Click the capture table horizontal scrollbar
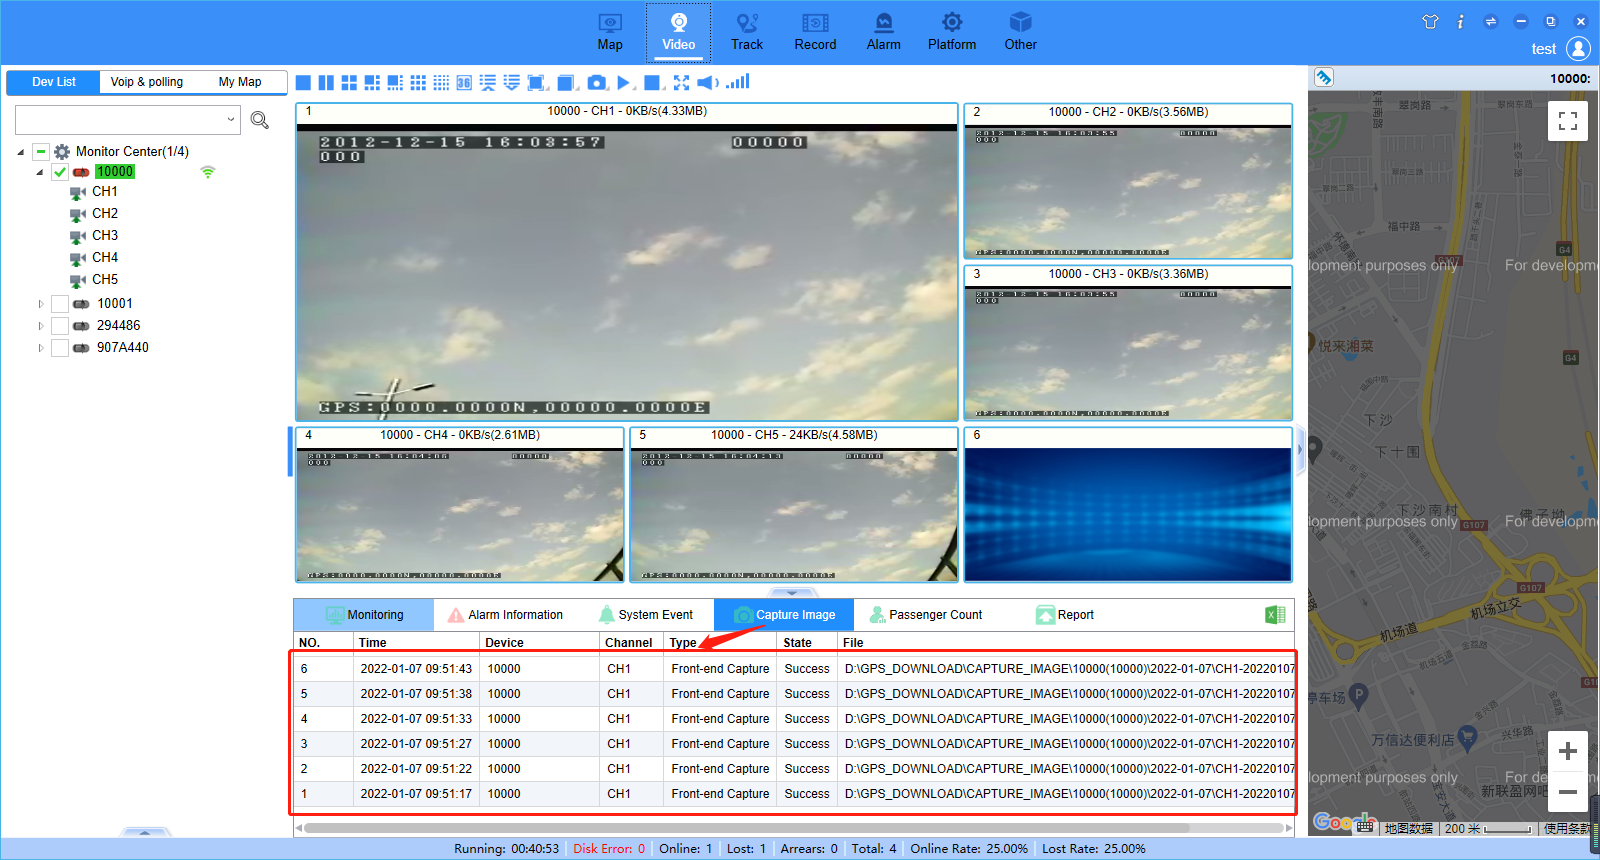1600x860 pixels. click(x=745, y=828)
